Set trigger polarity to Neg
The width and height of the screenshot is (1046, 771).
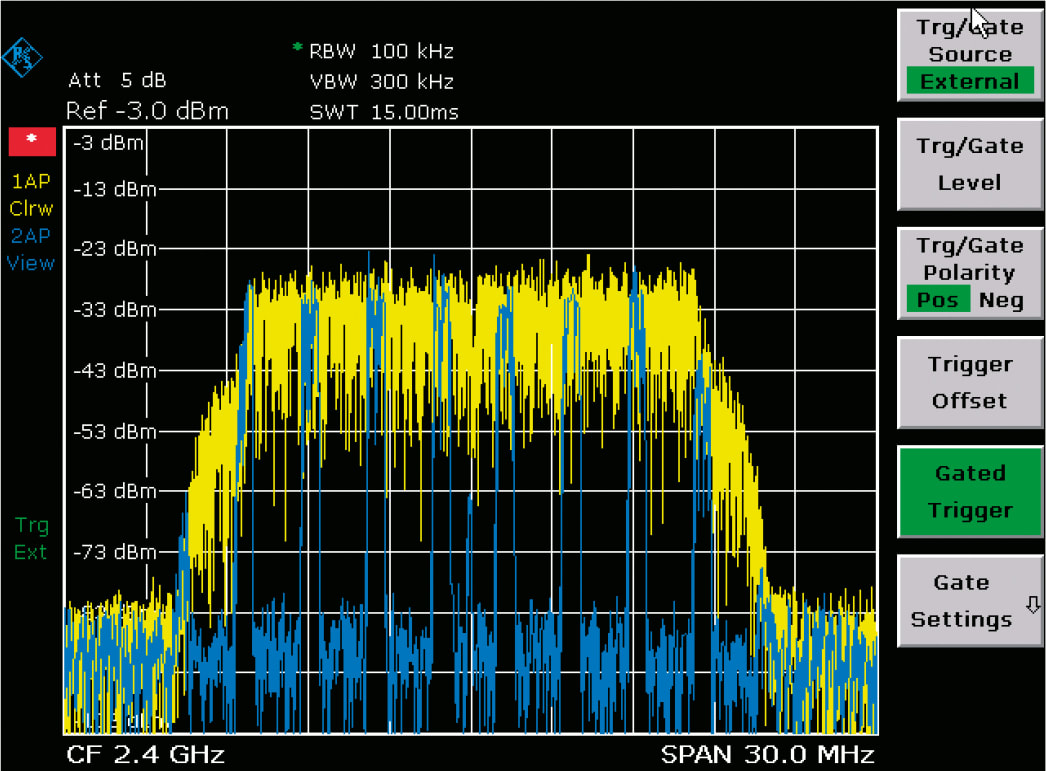point(1001,299)
